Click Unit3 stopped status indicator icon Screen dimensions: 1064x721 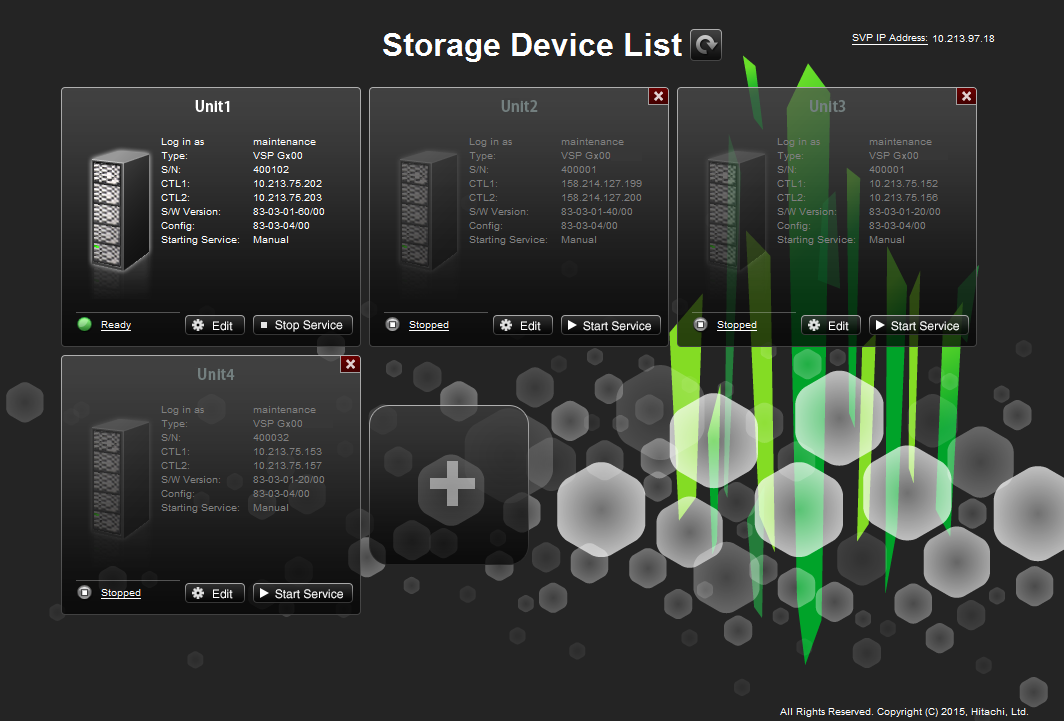click(700, 324)
